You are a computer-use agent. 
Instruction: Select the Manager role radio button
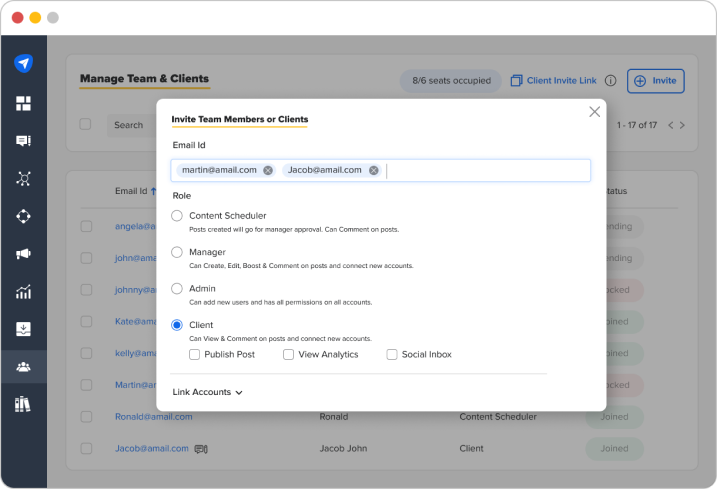[177, 252]
